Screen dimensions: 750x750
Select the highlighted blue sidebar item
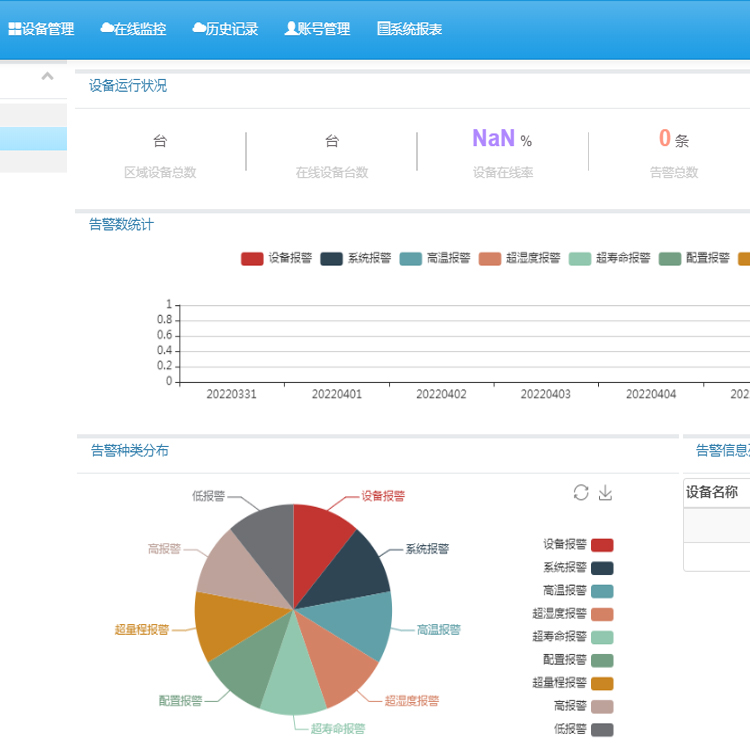(33, 139)
